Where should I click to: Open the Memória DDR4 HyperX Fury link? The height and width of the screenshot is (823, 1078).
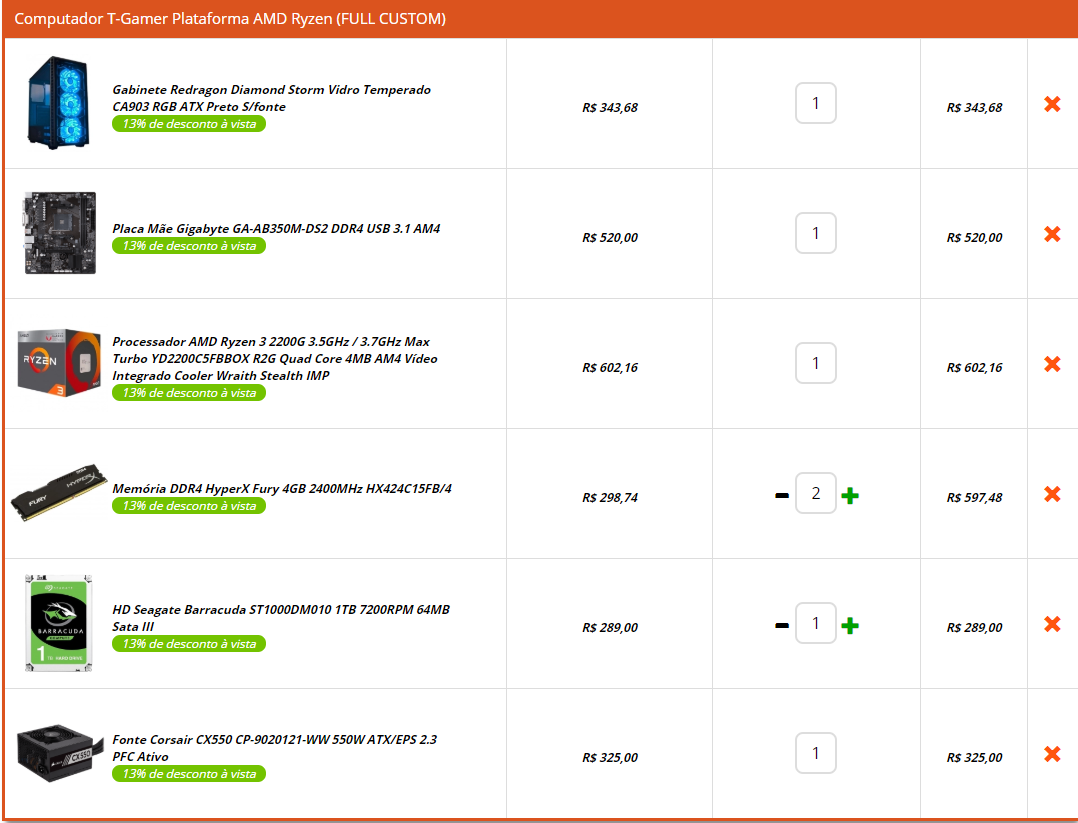pos(282,488)
